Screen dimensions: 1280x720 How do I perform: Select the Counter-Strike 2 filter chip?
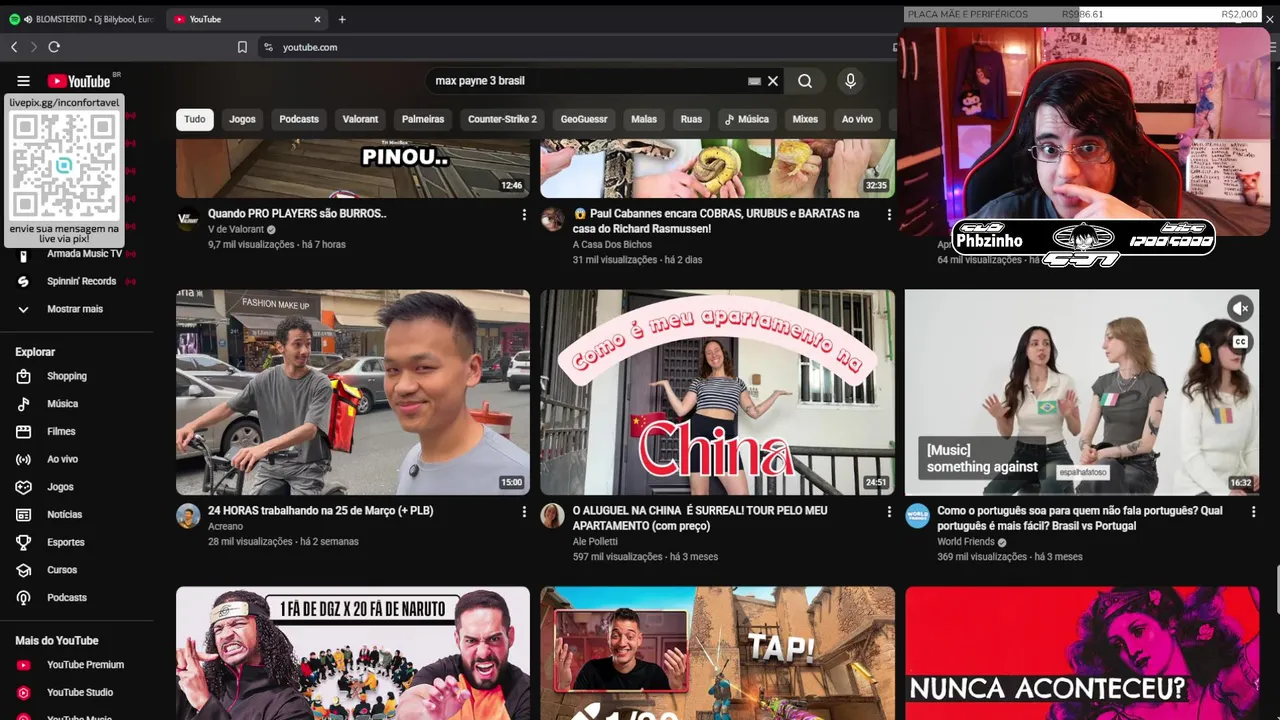502,119
